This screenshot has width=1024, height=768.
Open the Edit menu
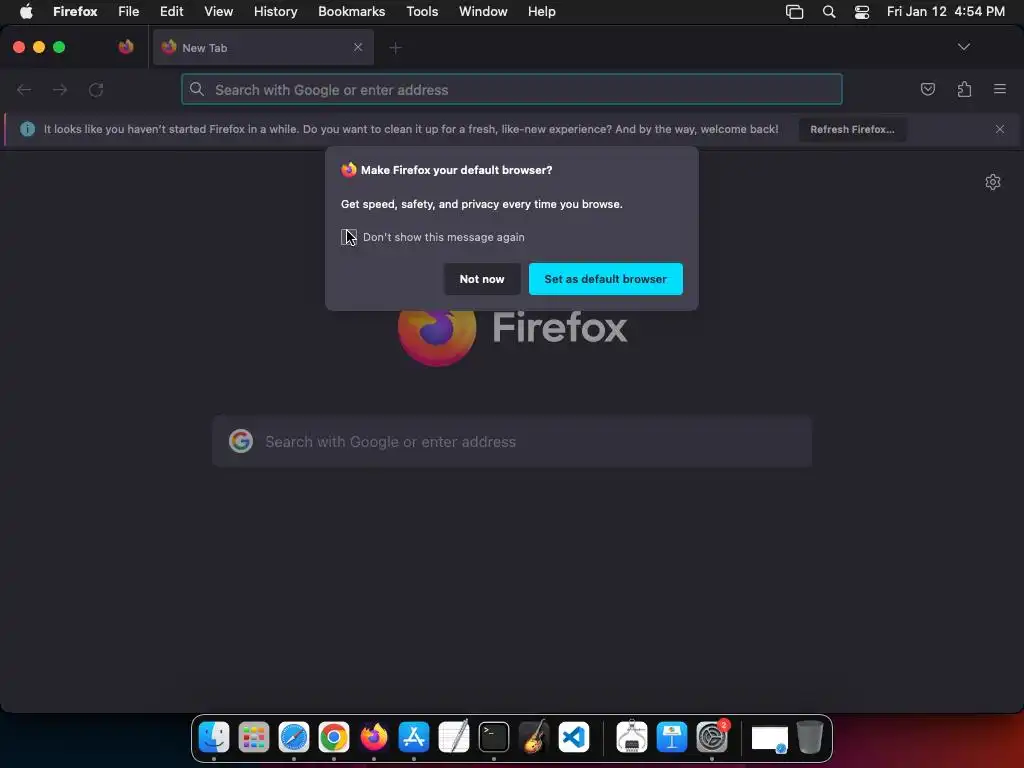[x=172, y=11]
